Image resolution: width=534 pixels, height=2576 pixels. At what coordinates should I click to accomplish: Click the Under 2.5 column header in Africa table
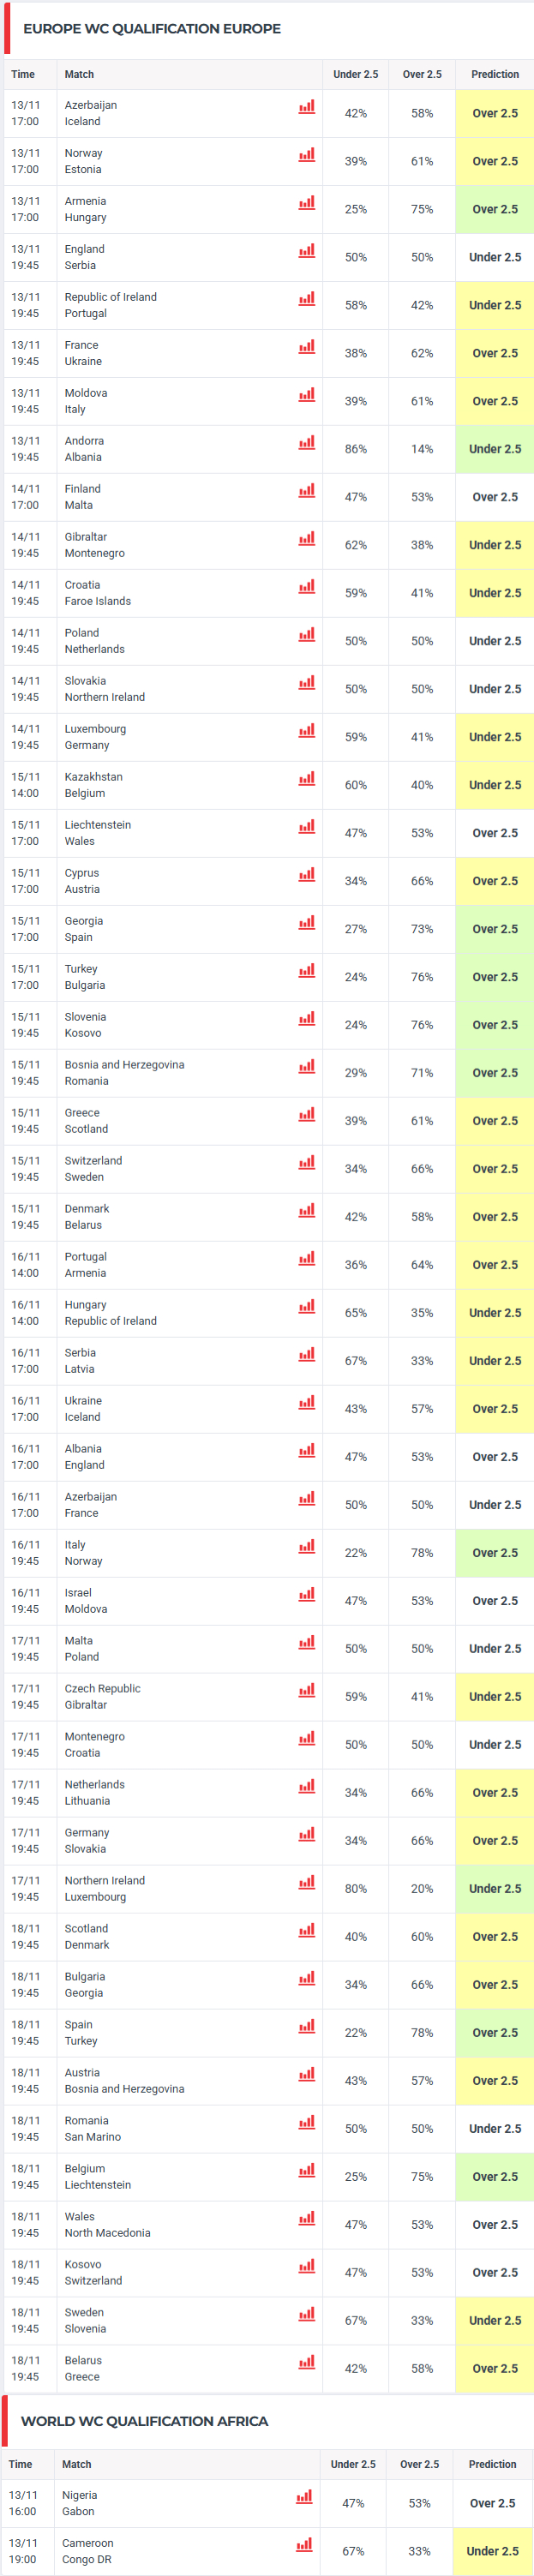[x=353, y=2465]
